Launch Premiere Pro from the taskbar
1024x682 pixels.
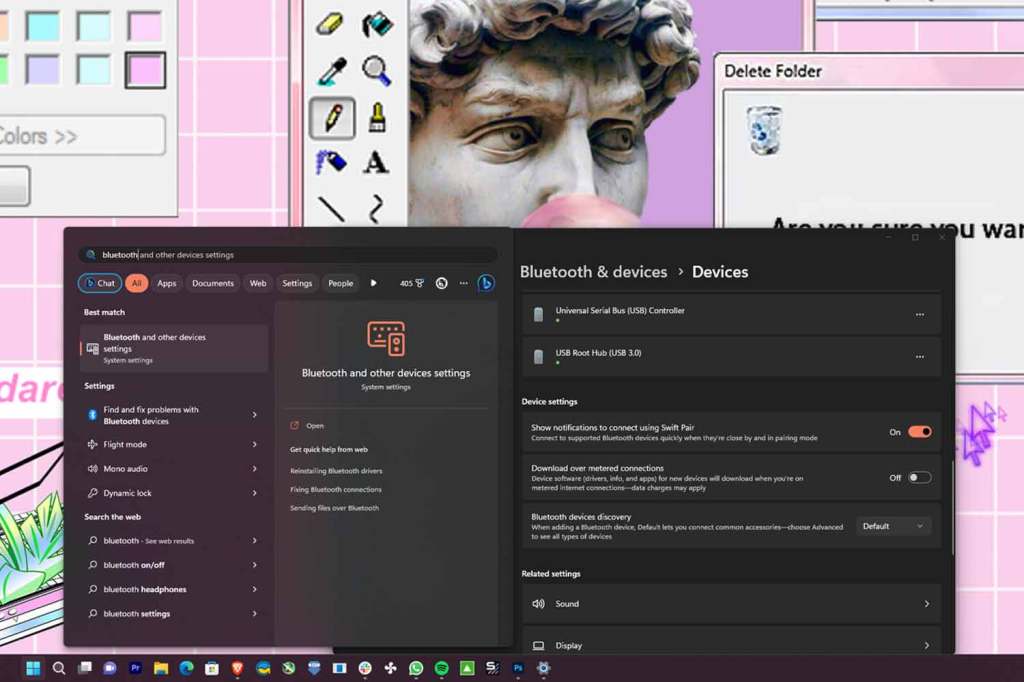[x=135, y=668]
